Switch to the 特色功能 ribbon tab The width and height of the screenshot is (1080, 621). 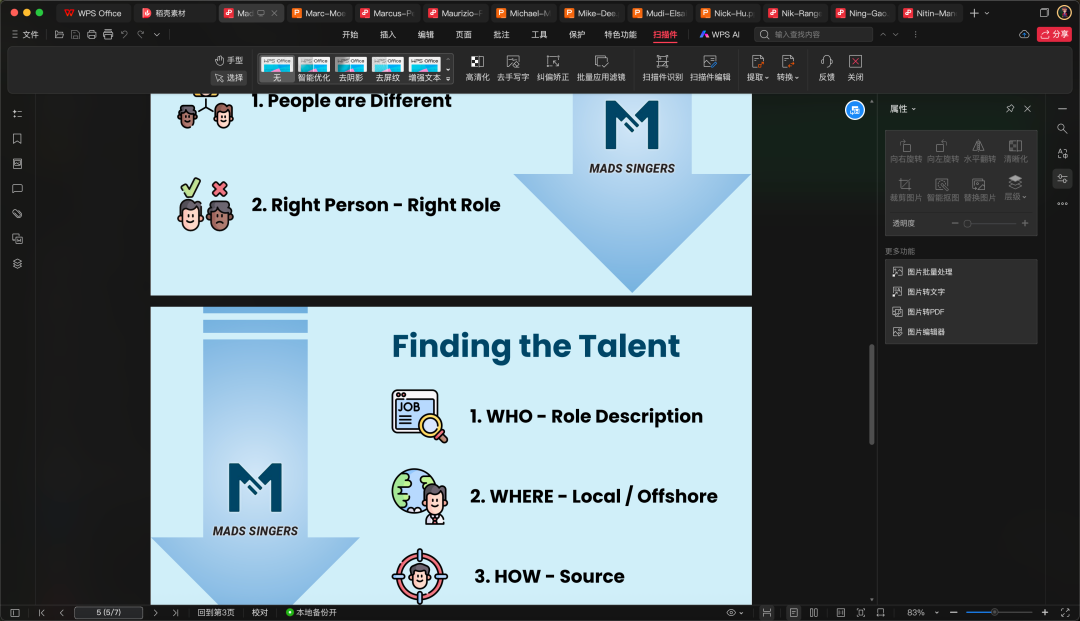click(621, 34)
